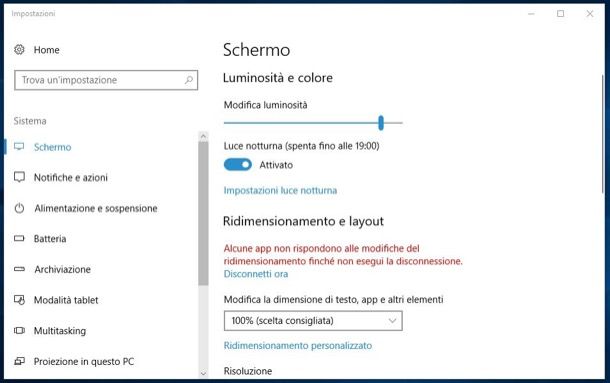Click the brightness slider handle
The height and width of the screenshot is (383, 610).
click(381, 123)
